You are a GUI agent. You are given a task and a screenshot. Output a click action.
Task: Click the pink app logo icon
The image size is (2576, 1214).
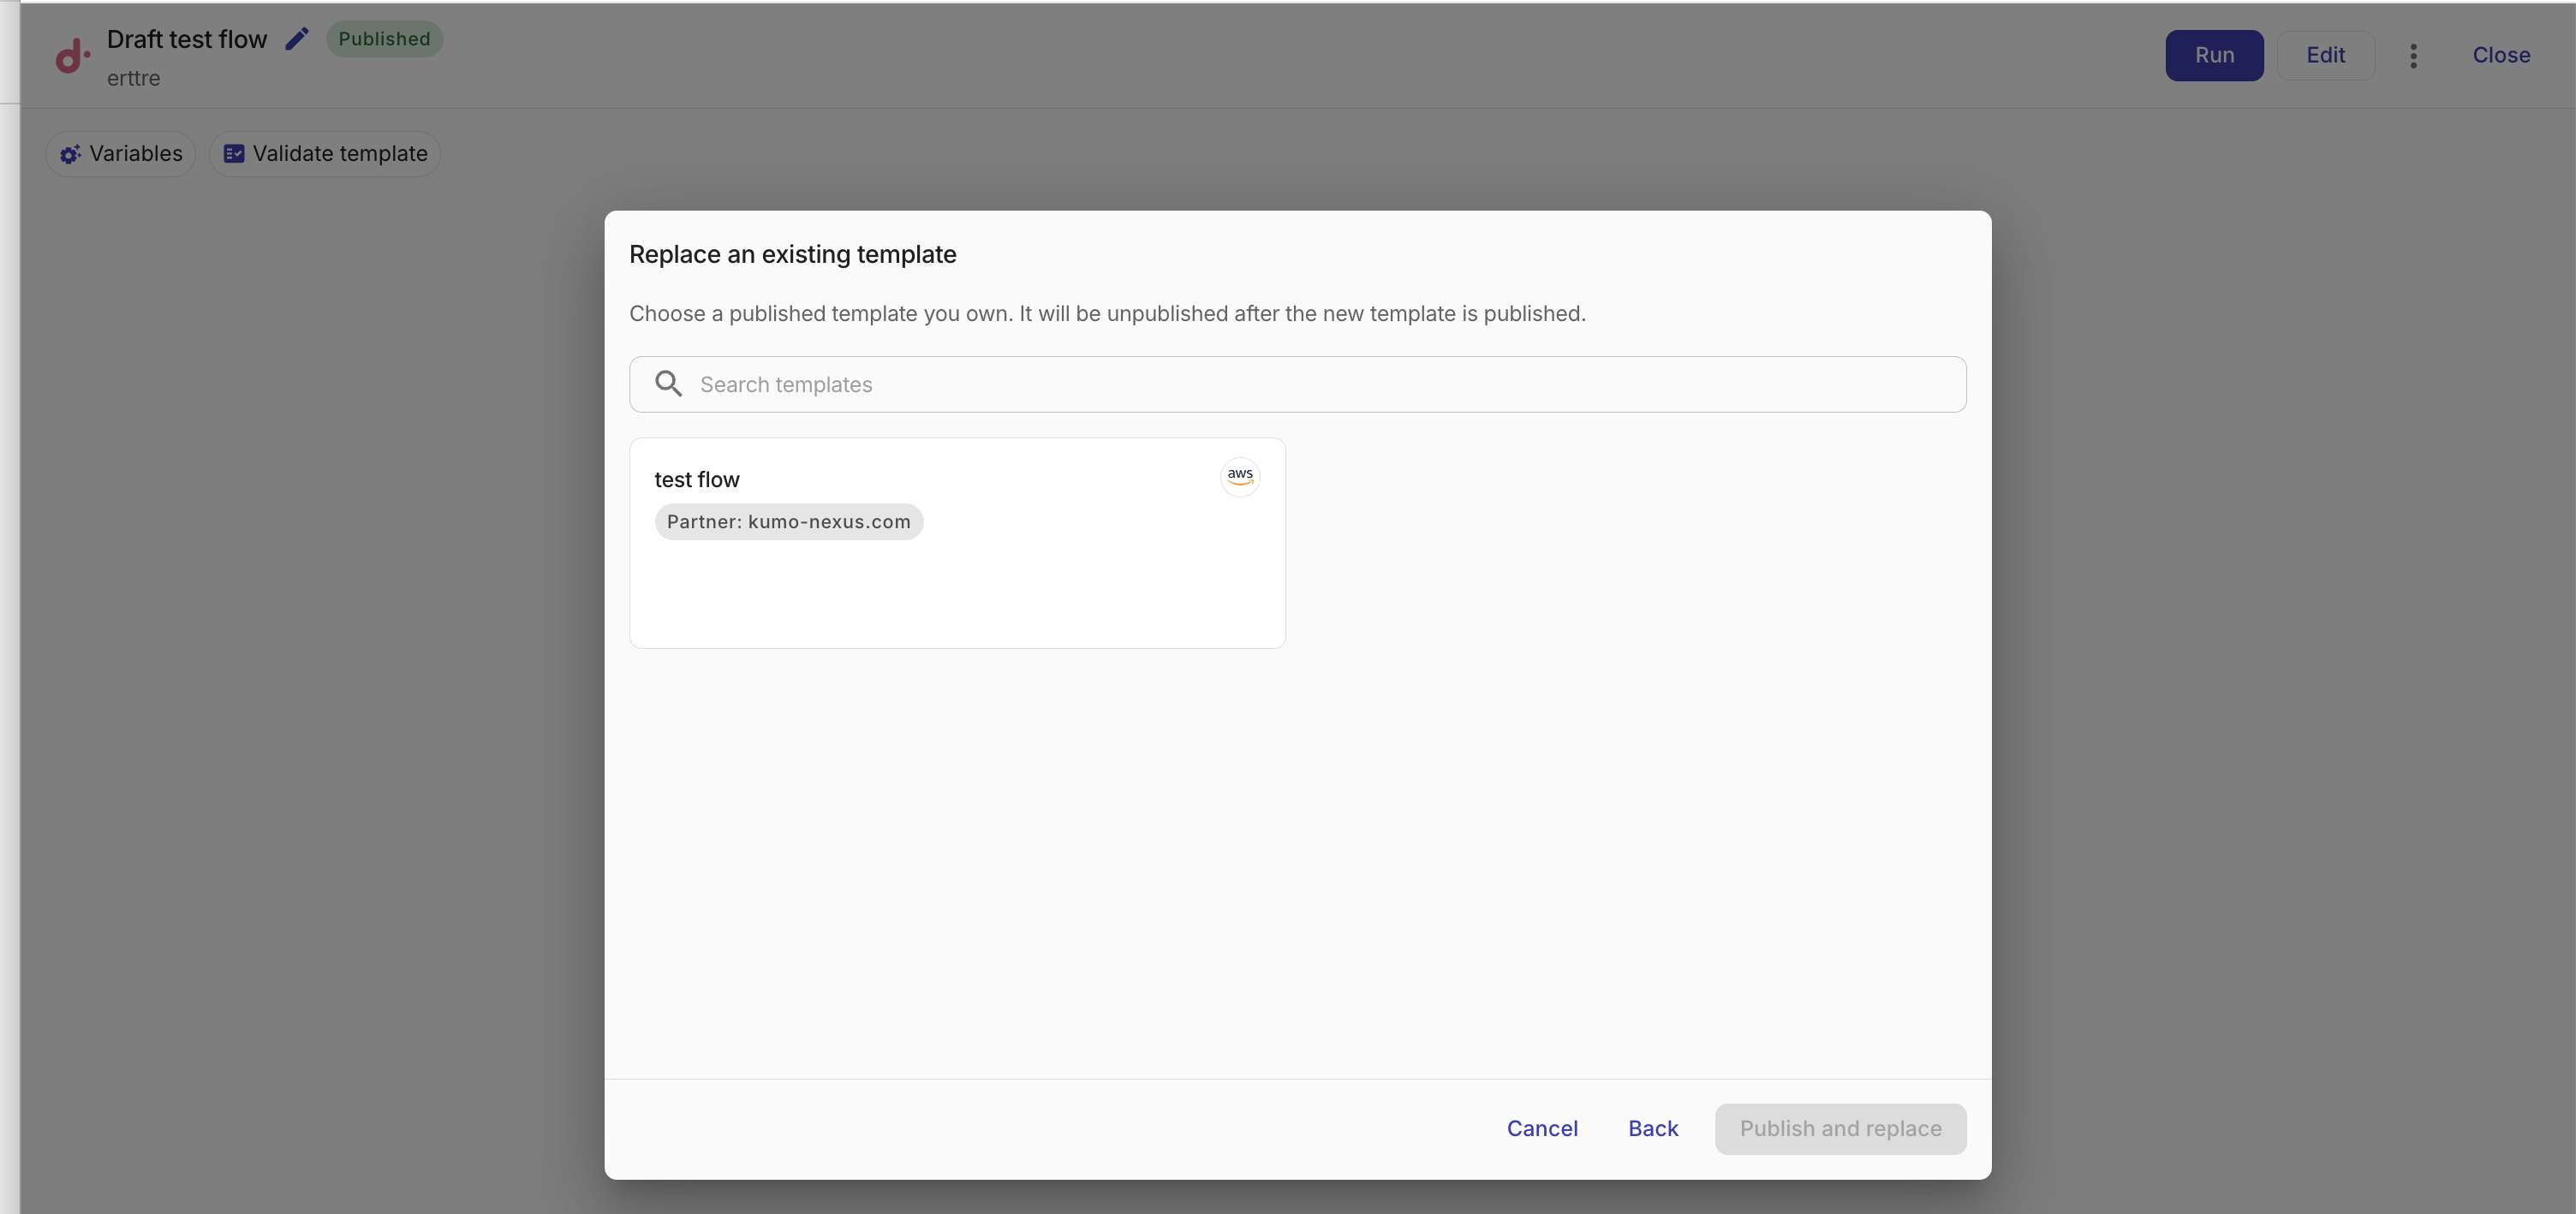[x=73, y=56]
